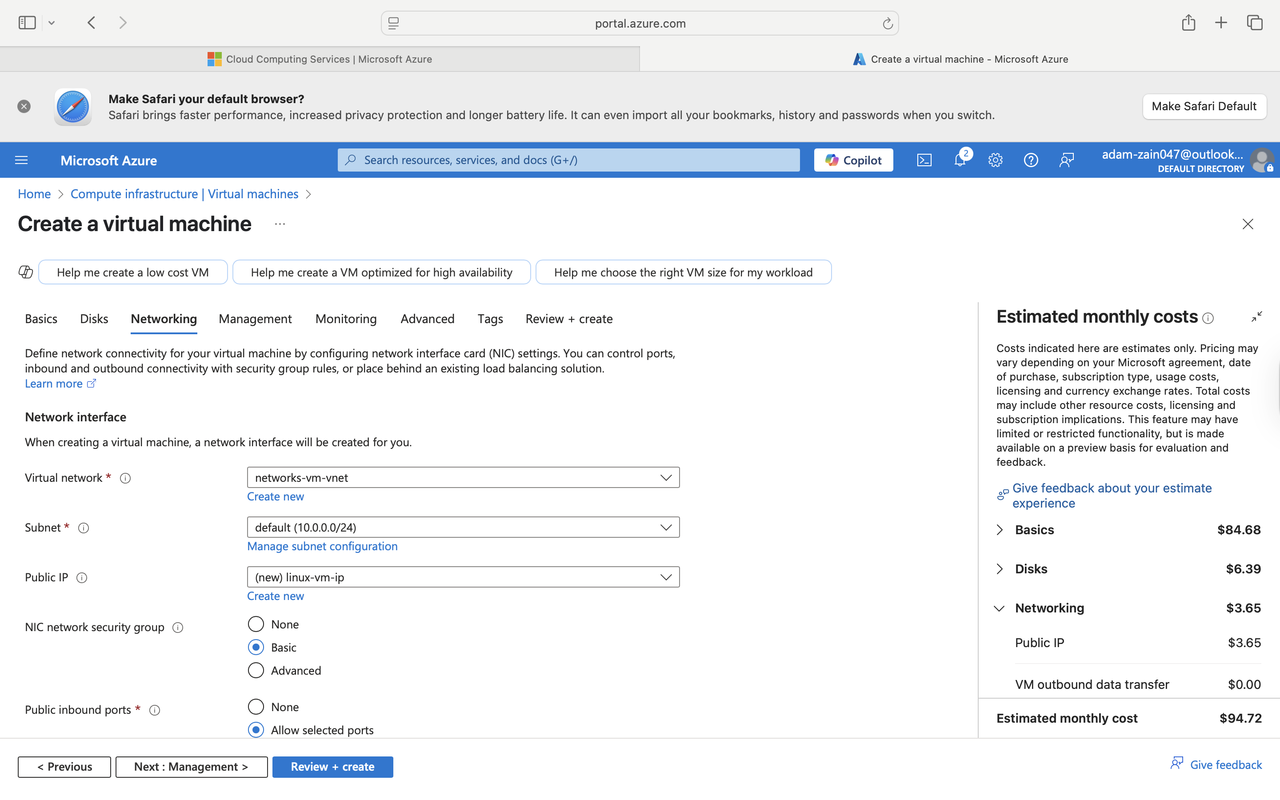The height and width of the screenshot is (800, 1280).
Task: Click Safari Share icon
Action: coord(1188,23)
